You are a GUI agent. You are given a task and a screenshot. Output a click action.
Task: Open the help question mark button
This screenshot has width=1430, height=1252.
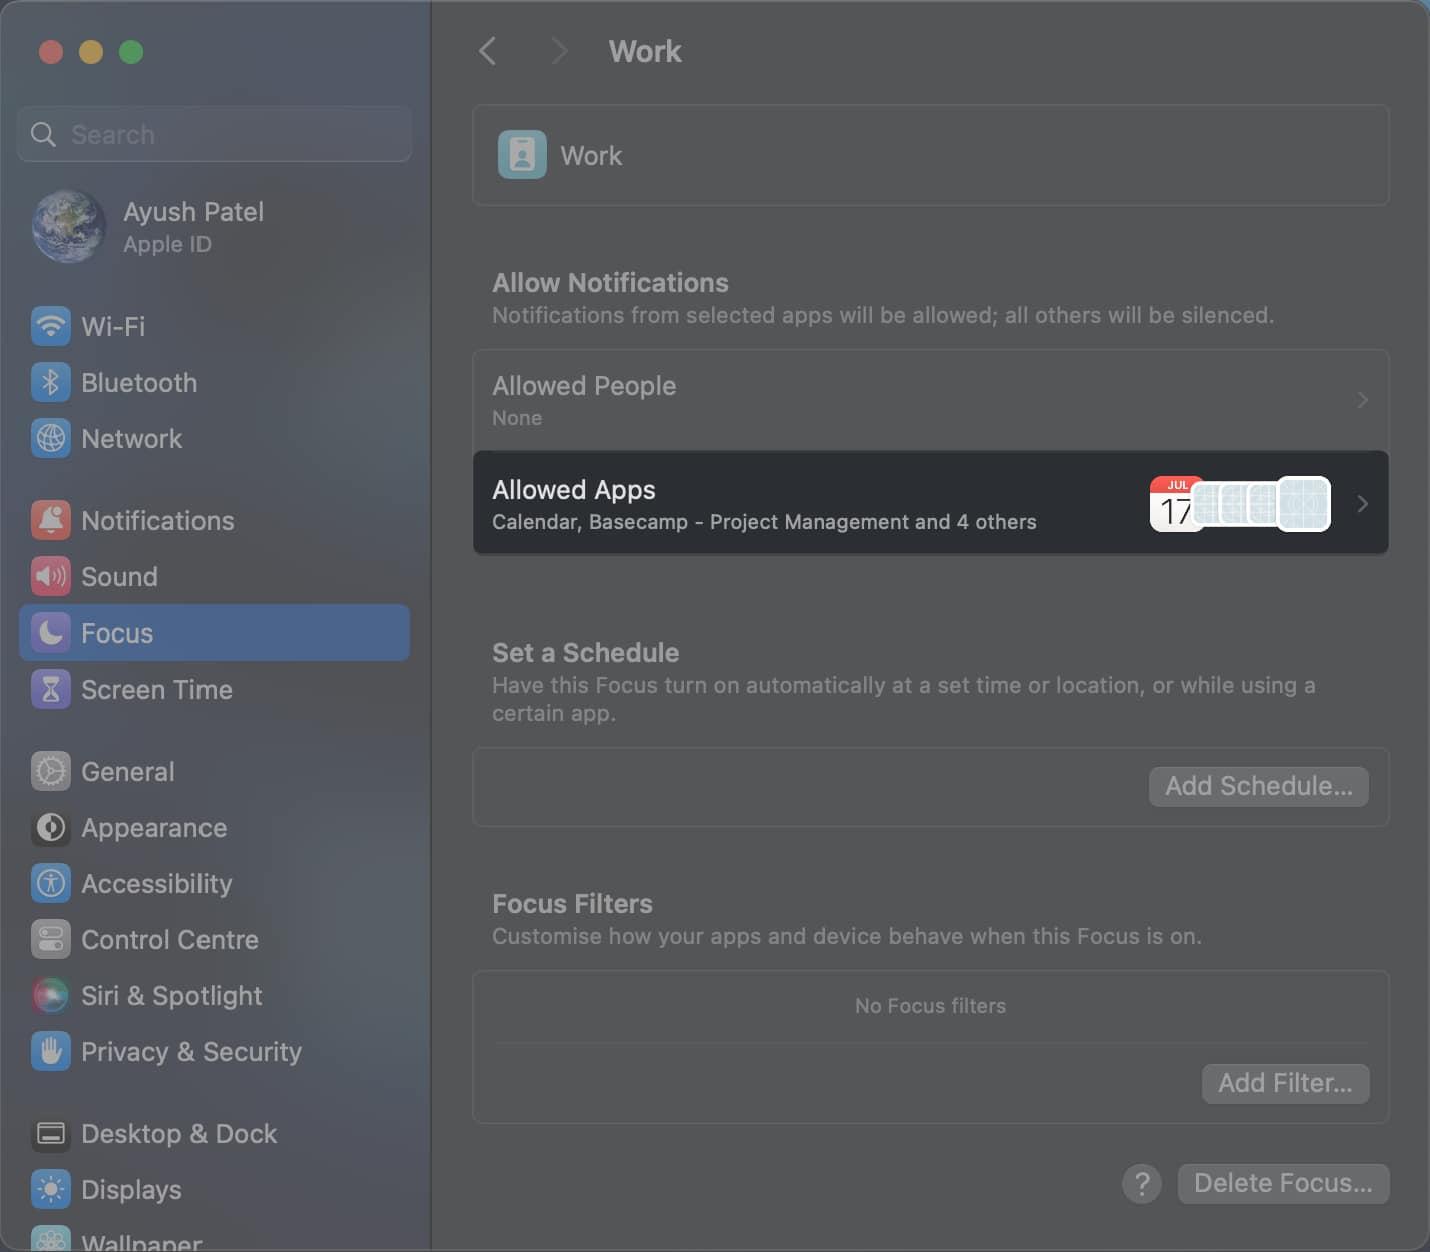[1142, 1183]
